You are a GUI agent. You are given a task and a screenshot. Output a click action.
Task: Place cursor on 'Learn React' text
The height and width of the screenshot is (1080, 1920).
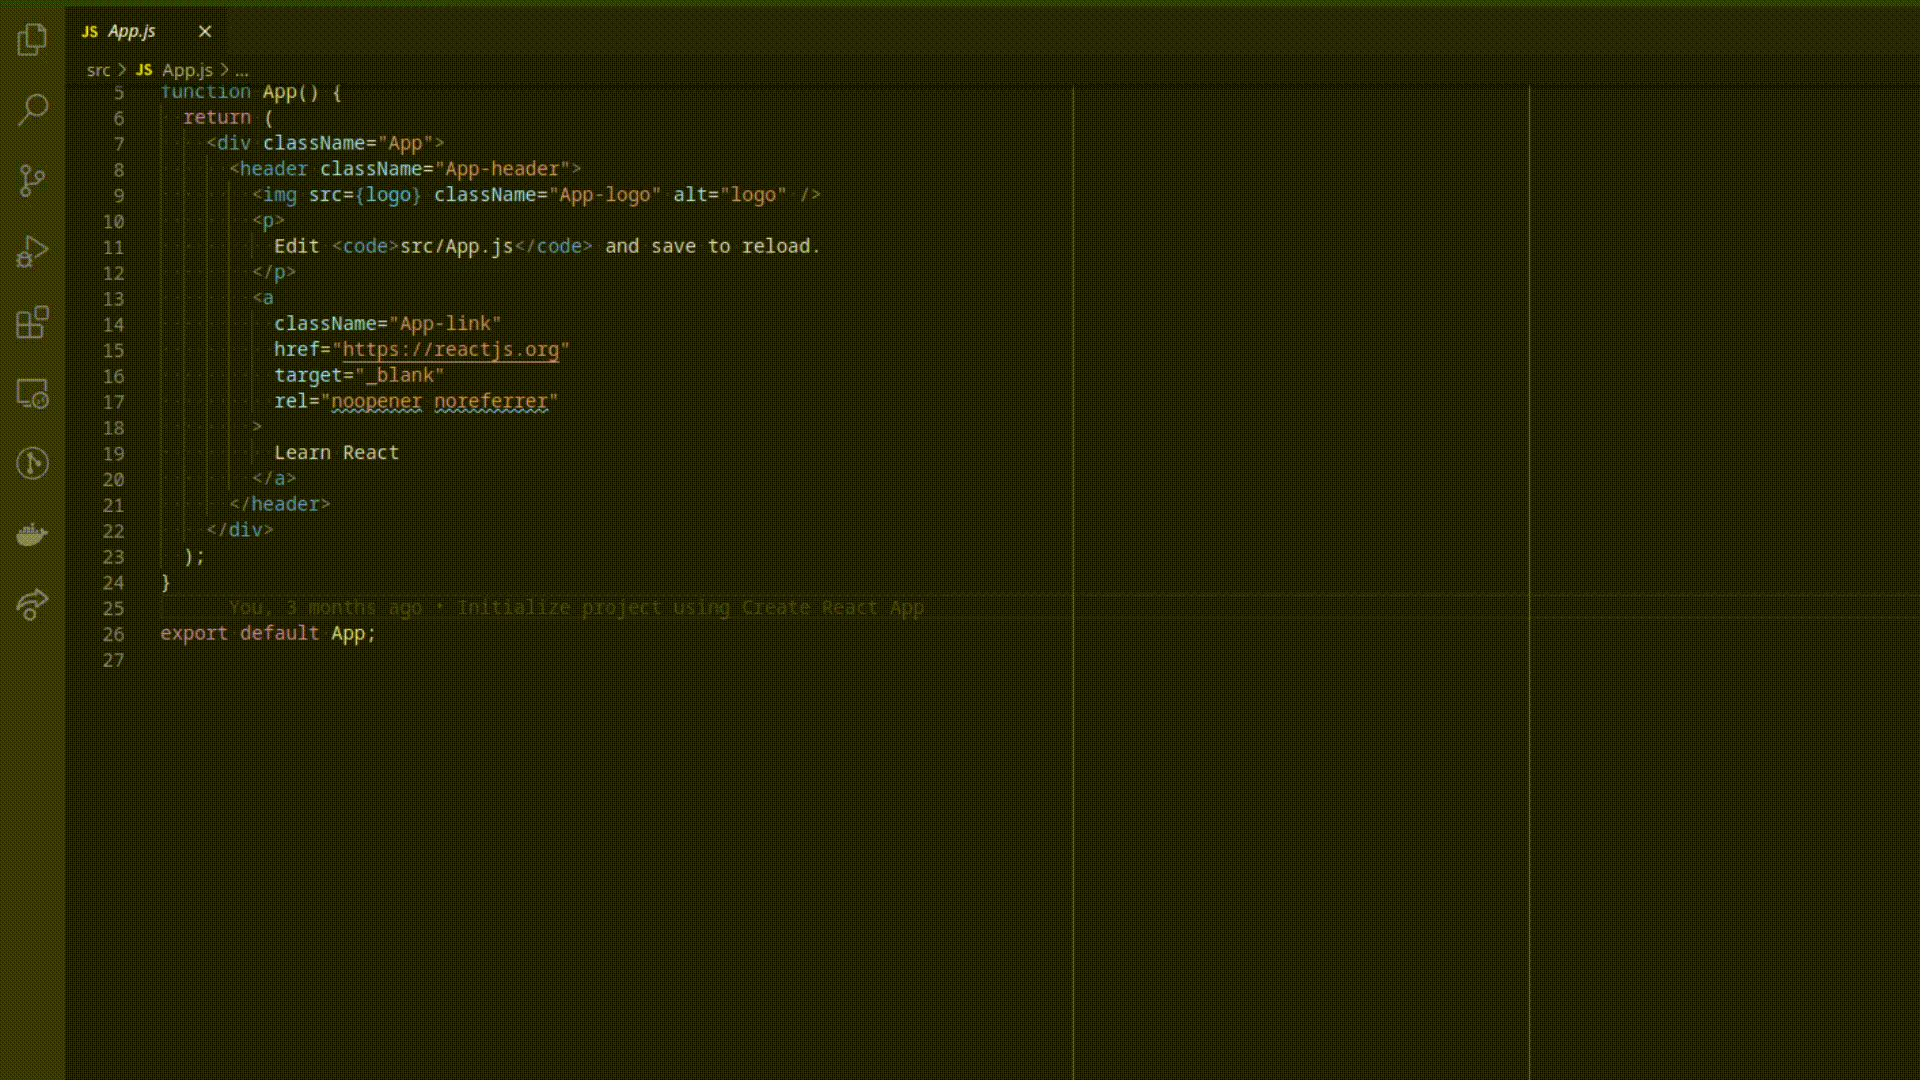click(336, 453)
